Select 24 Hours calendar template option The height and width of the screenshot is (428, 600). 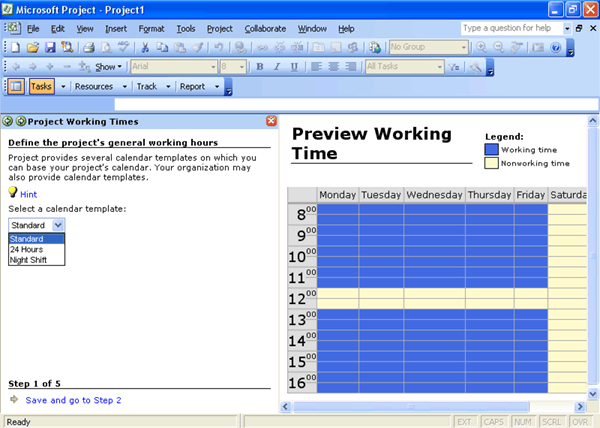click(26, 249)
